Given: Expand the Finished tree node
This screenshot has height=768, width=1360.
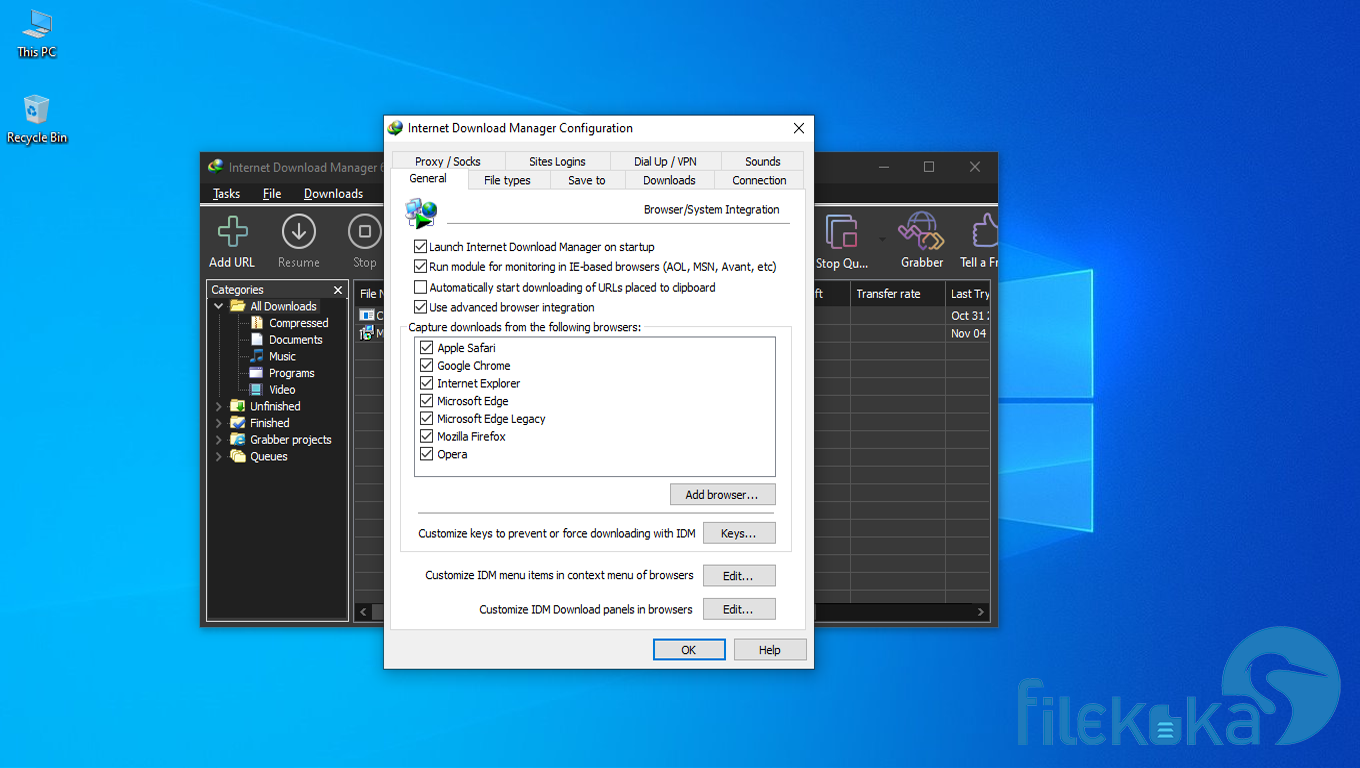Looking at the screenshot, I should point(219,423).
